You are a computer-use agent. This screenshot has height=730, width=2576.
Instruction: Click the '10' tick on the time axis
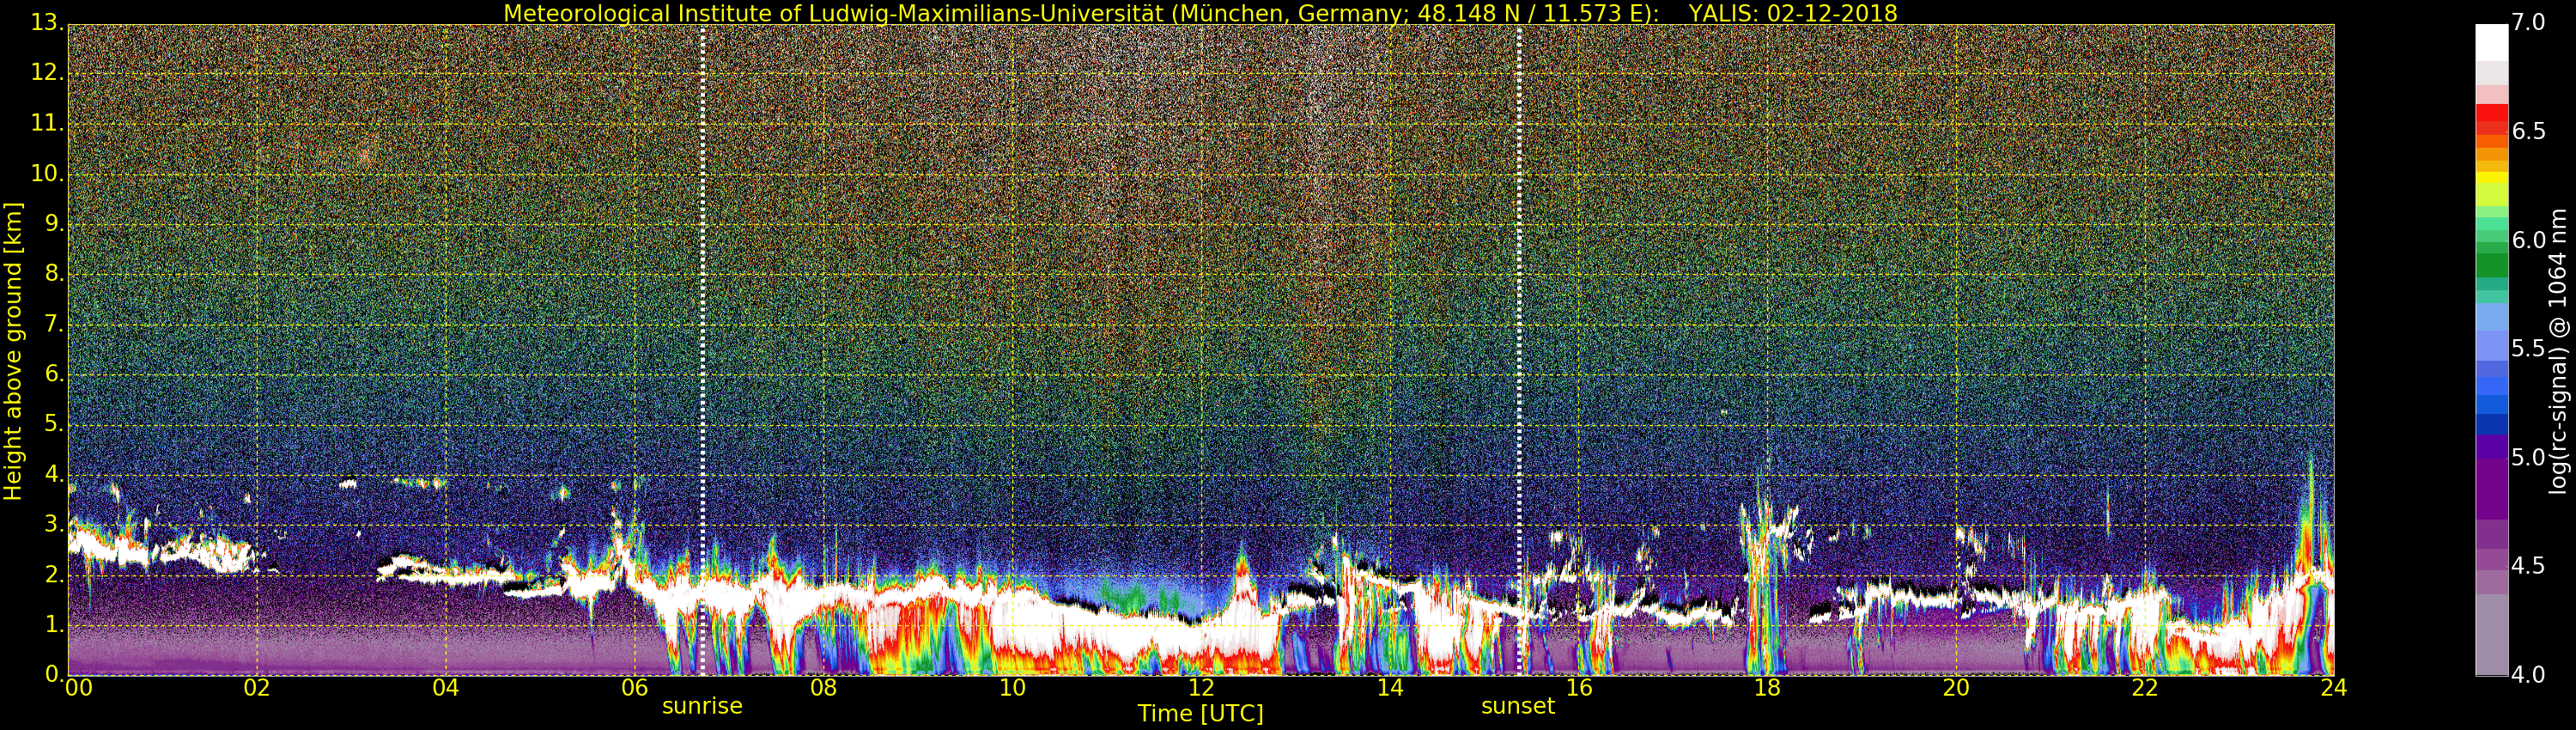(x=1012, y=688)
